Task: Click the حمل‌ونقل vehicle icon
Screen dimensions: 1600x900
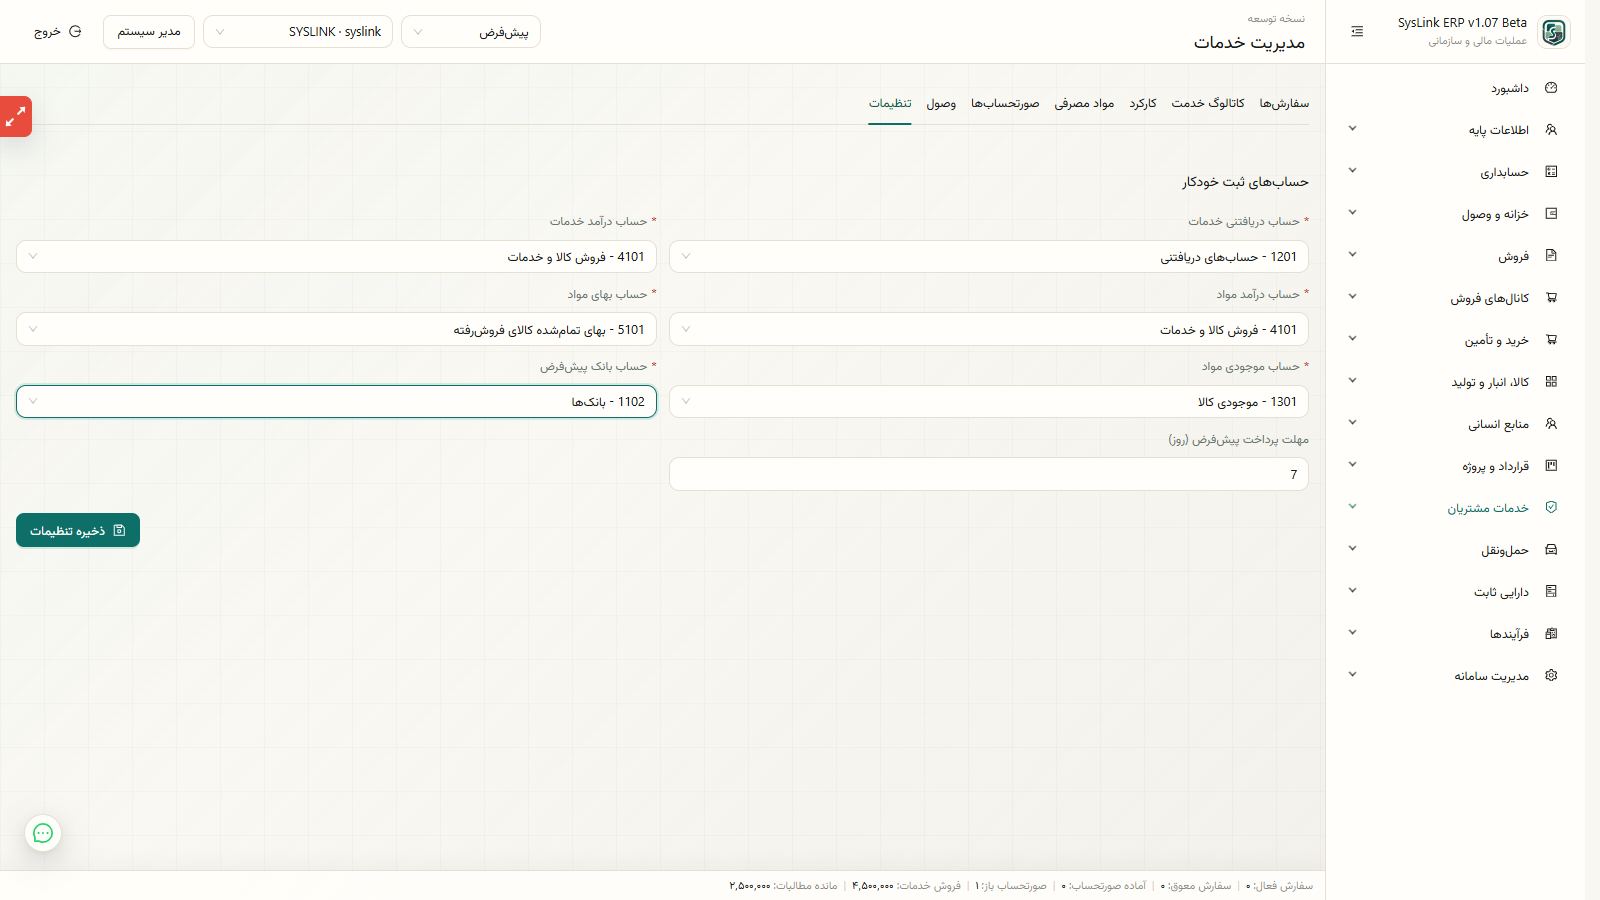Action: [x=1551, y=550]
